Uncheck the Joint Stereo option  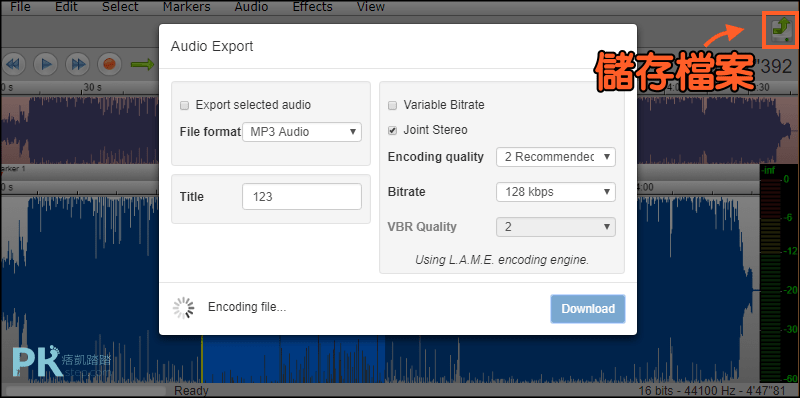click(x=392, y=130)
